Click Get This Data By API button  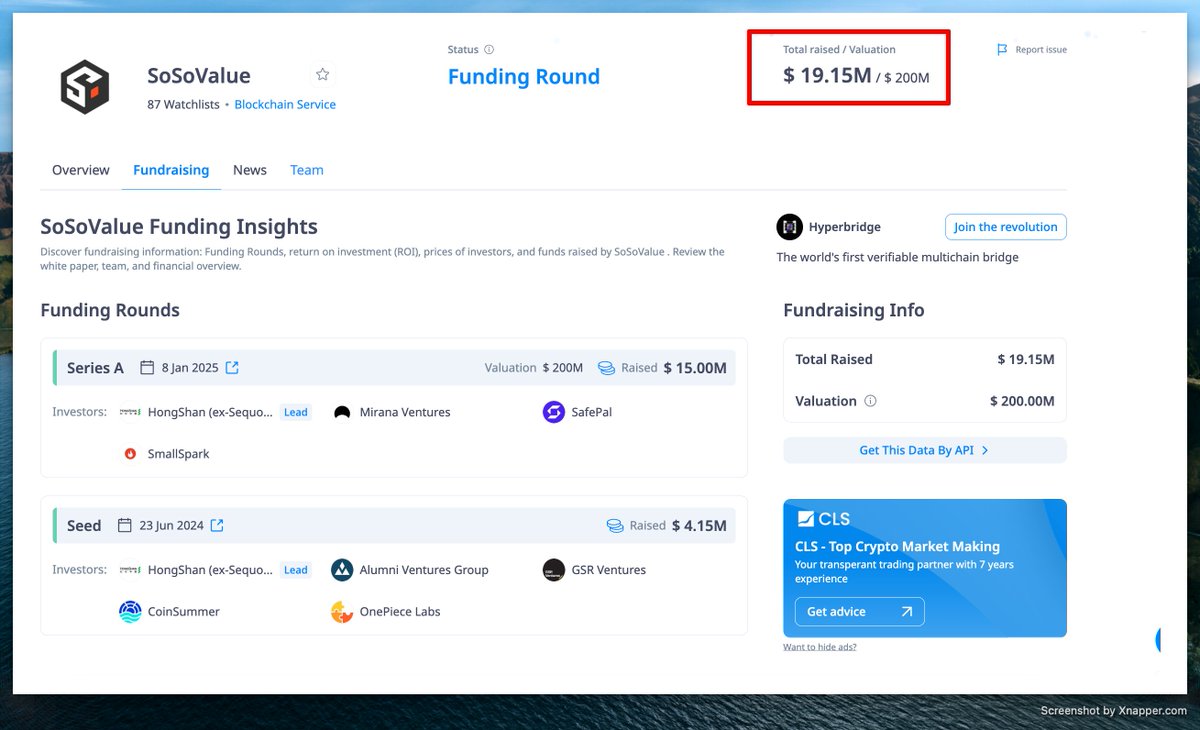click(924, 450)
